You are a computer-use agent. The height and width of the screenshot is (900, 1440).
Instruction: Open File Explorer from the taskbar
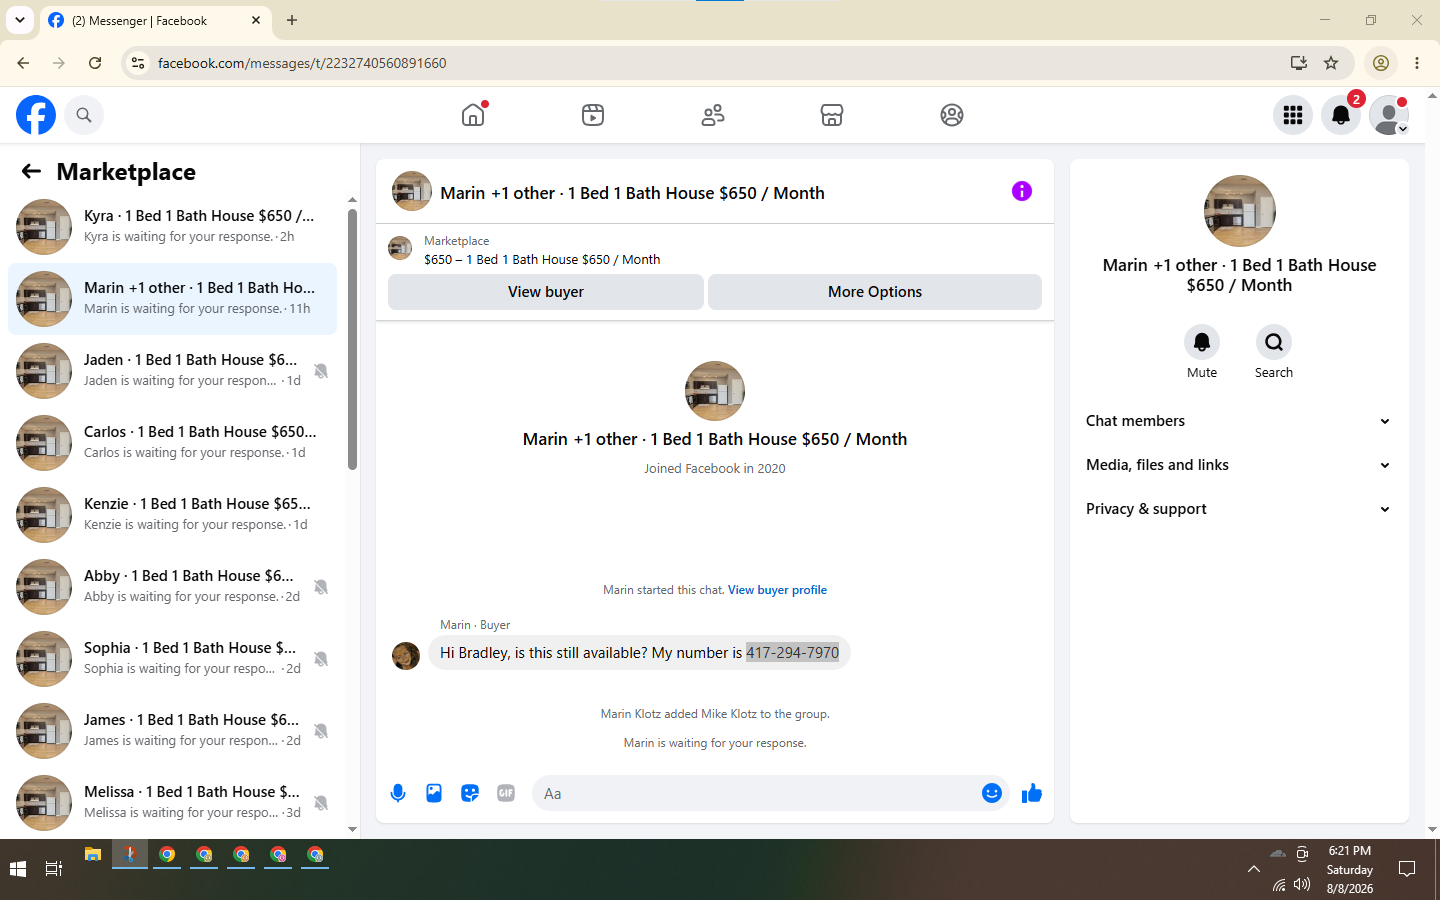(93, 855)
